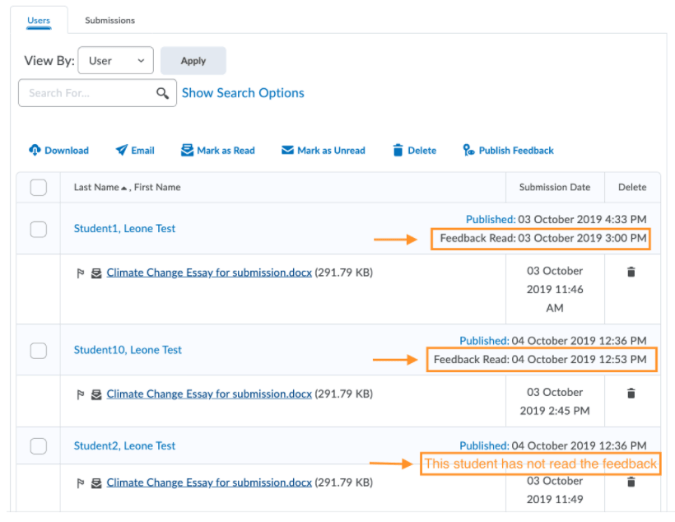The height and width of the screenshot is (522, 675).
Task: Click the flag icon beside Student1's file
Action: (x=81, y=272)
